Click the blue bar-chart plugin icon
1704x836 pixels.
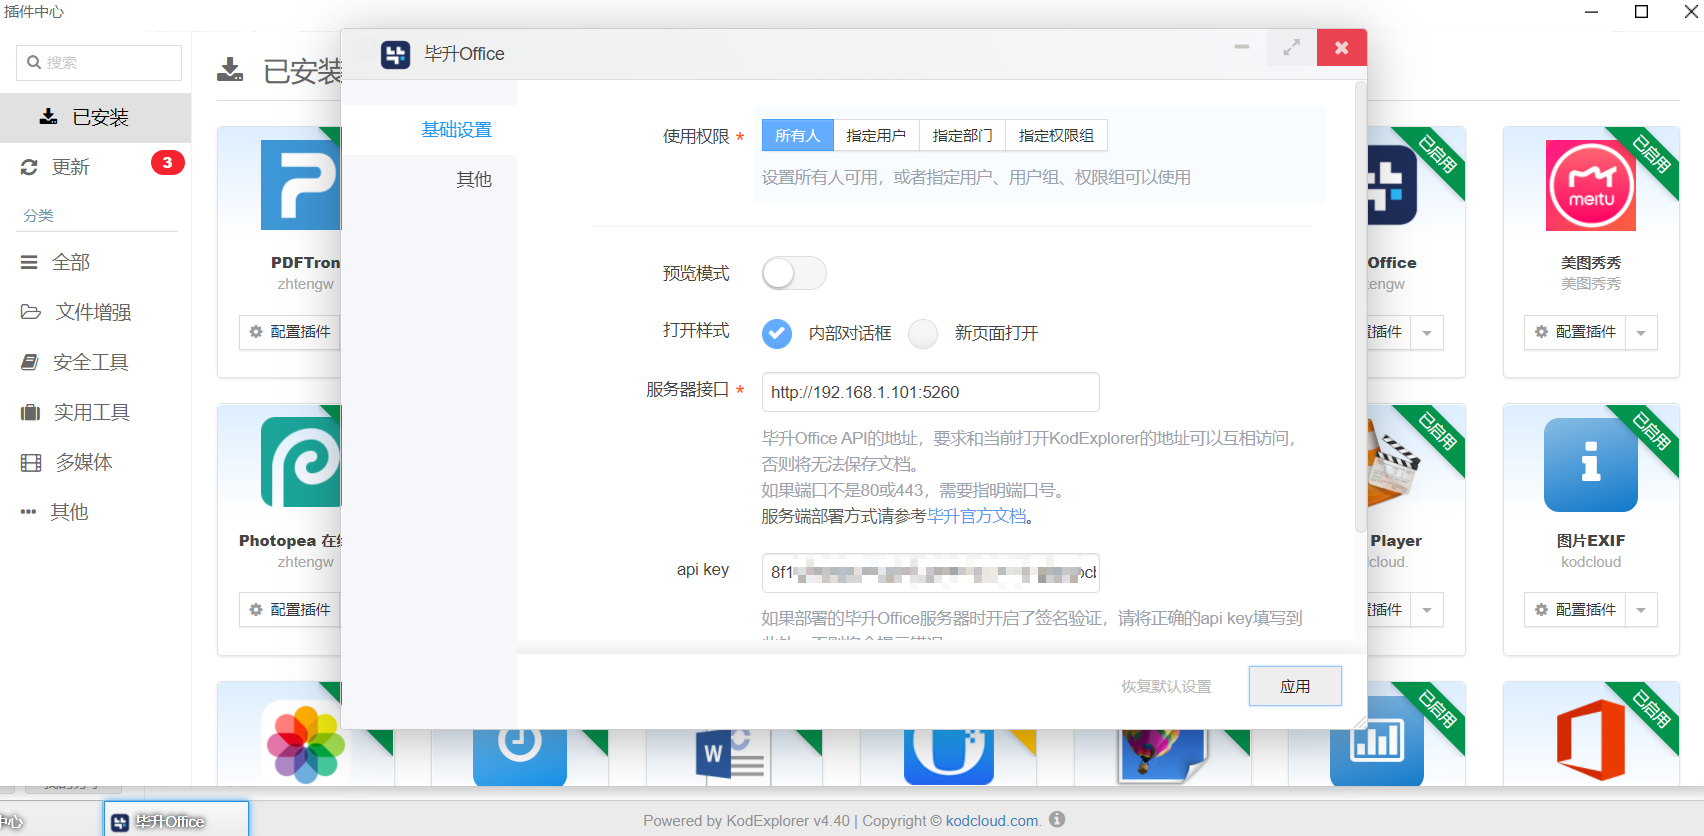1377,741
